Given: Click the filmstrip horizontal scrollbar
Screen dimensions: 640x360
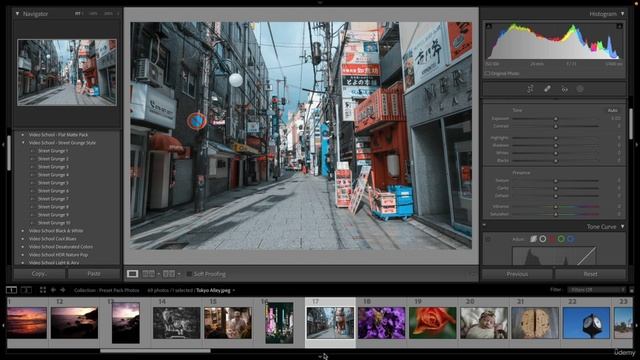Looking at the screenshot, I should [x=155, y=351].
